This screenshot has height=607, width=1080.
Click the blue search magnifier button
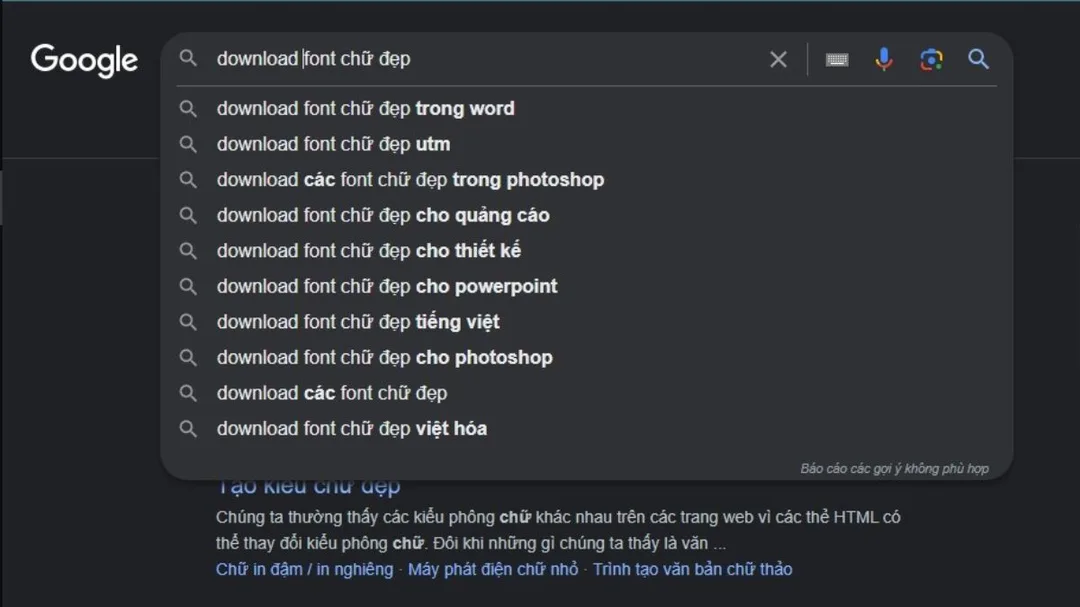(979, 59)
